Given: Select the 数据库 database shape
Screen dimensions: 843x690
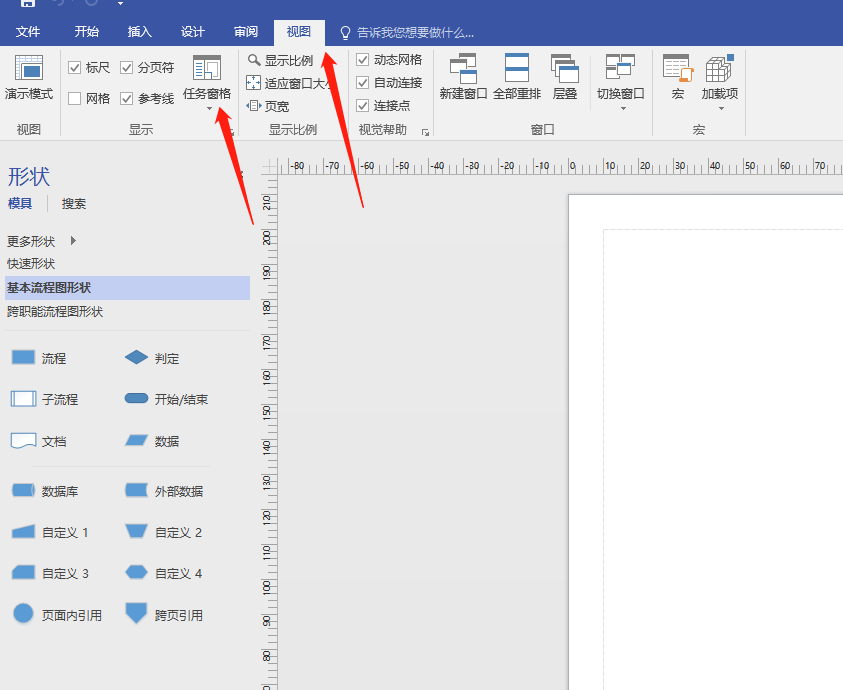Looking at the screenshot, I should (23, 490).
